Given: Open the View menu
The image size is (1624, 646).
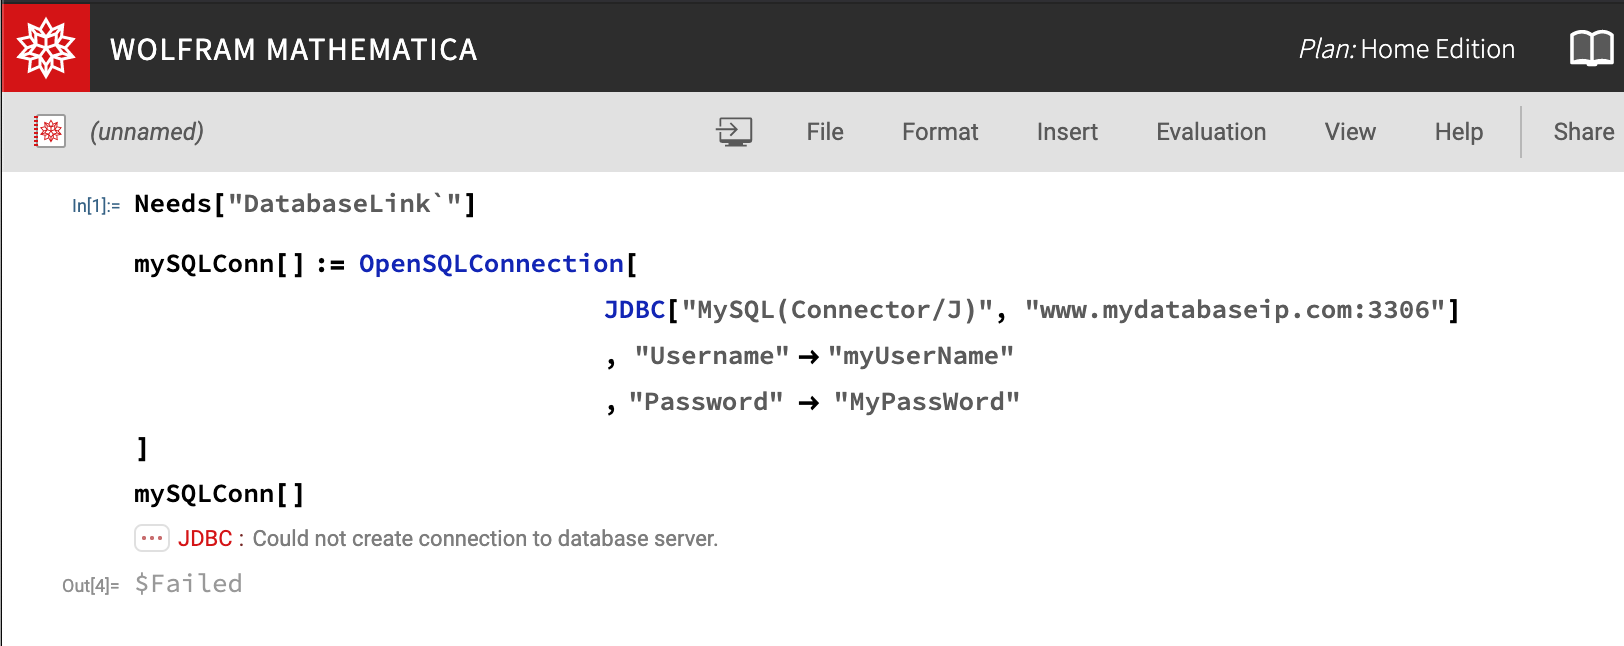Looking at the screenshot, I should click(x=1350, y=132).
